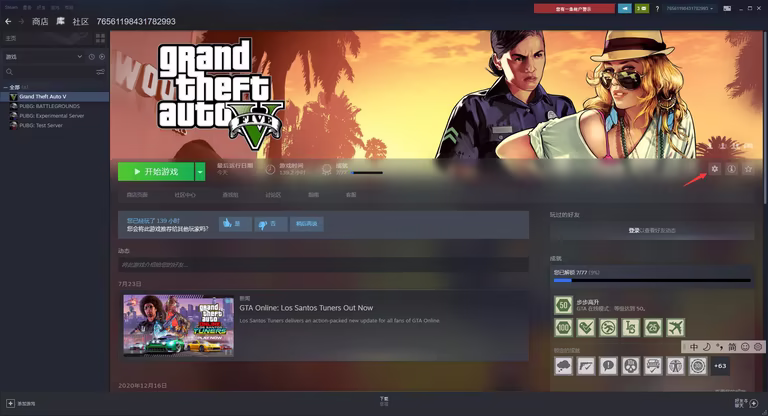Open the 商店 store tab
Screen dimensions: 768x416
tap(40, 21)
